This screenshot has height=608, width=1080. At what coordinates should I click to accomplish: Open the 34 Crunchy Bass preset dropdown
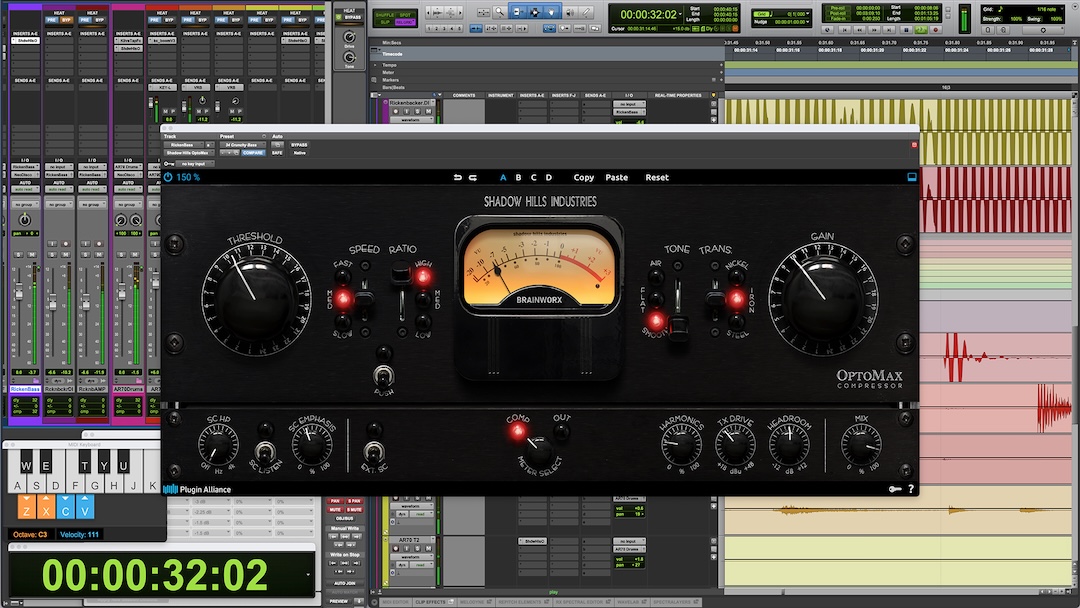click(x=242, y=145)
